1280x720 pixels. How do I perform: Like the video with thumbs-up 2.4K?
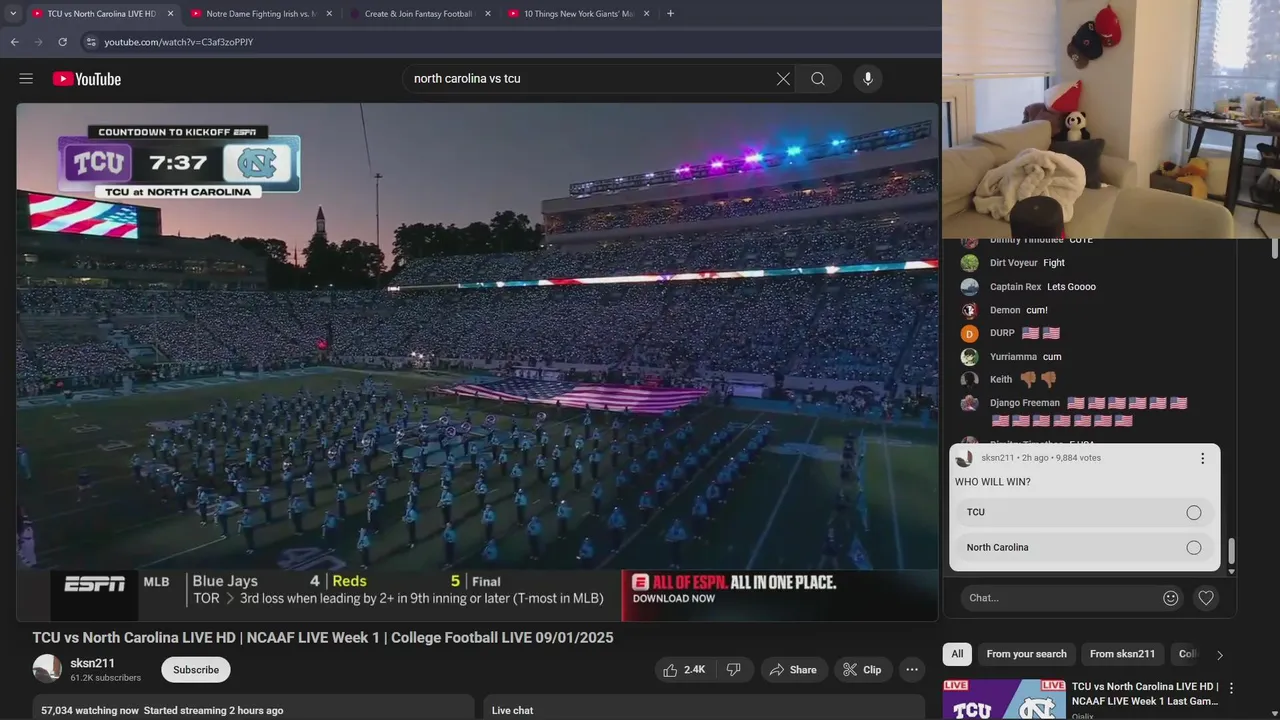[684, 670]
